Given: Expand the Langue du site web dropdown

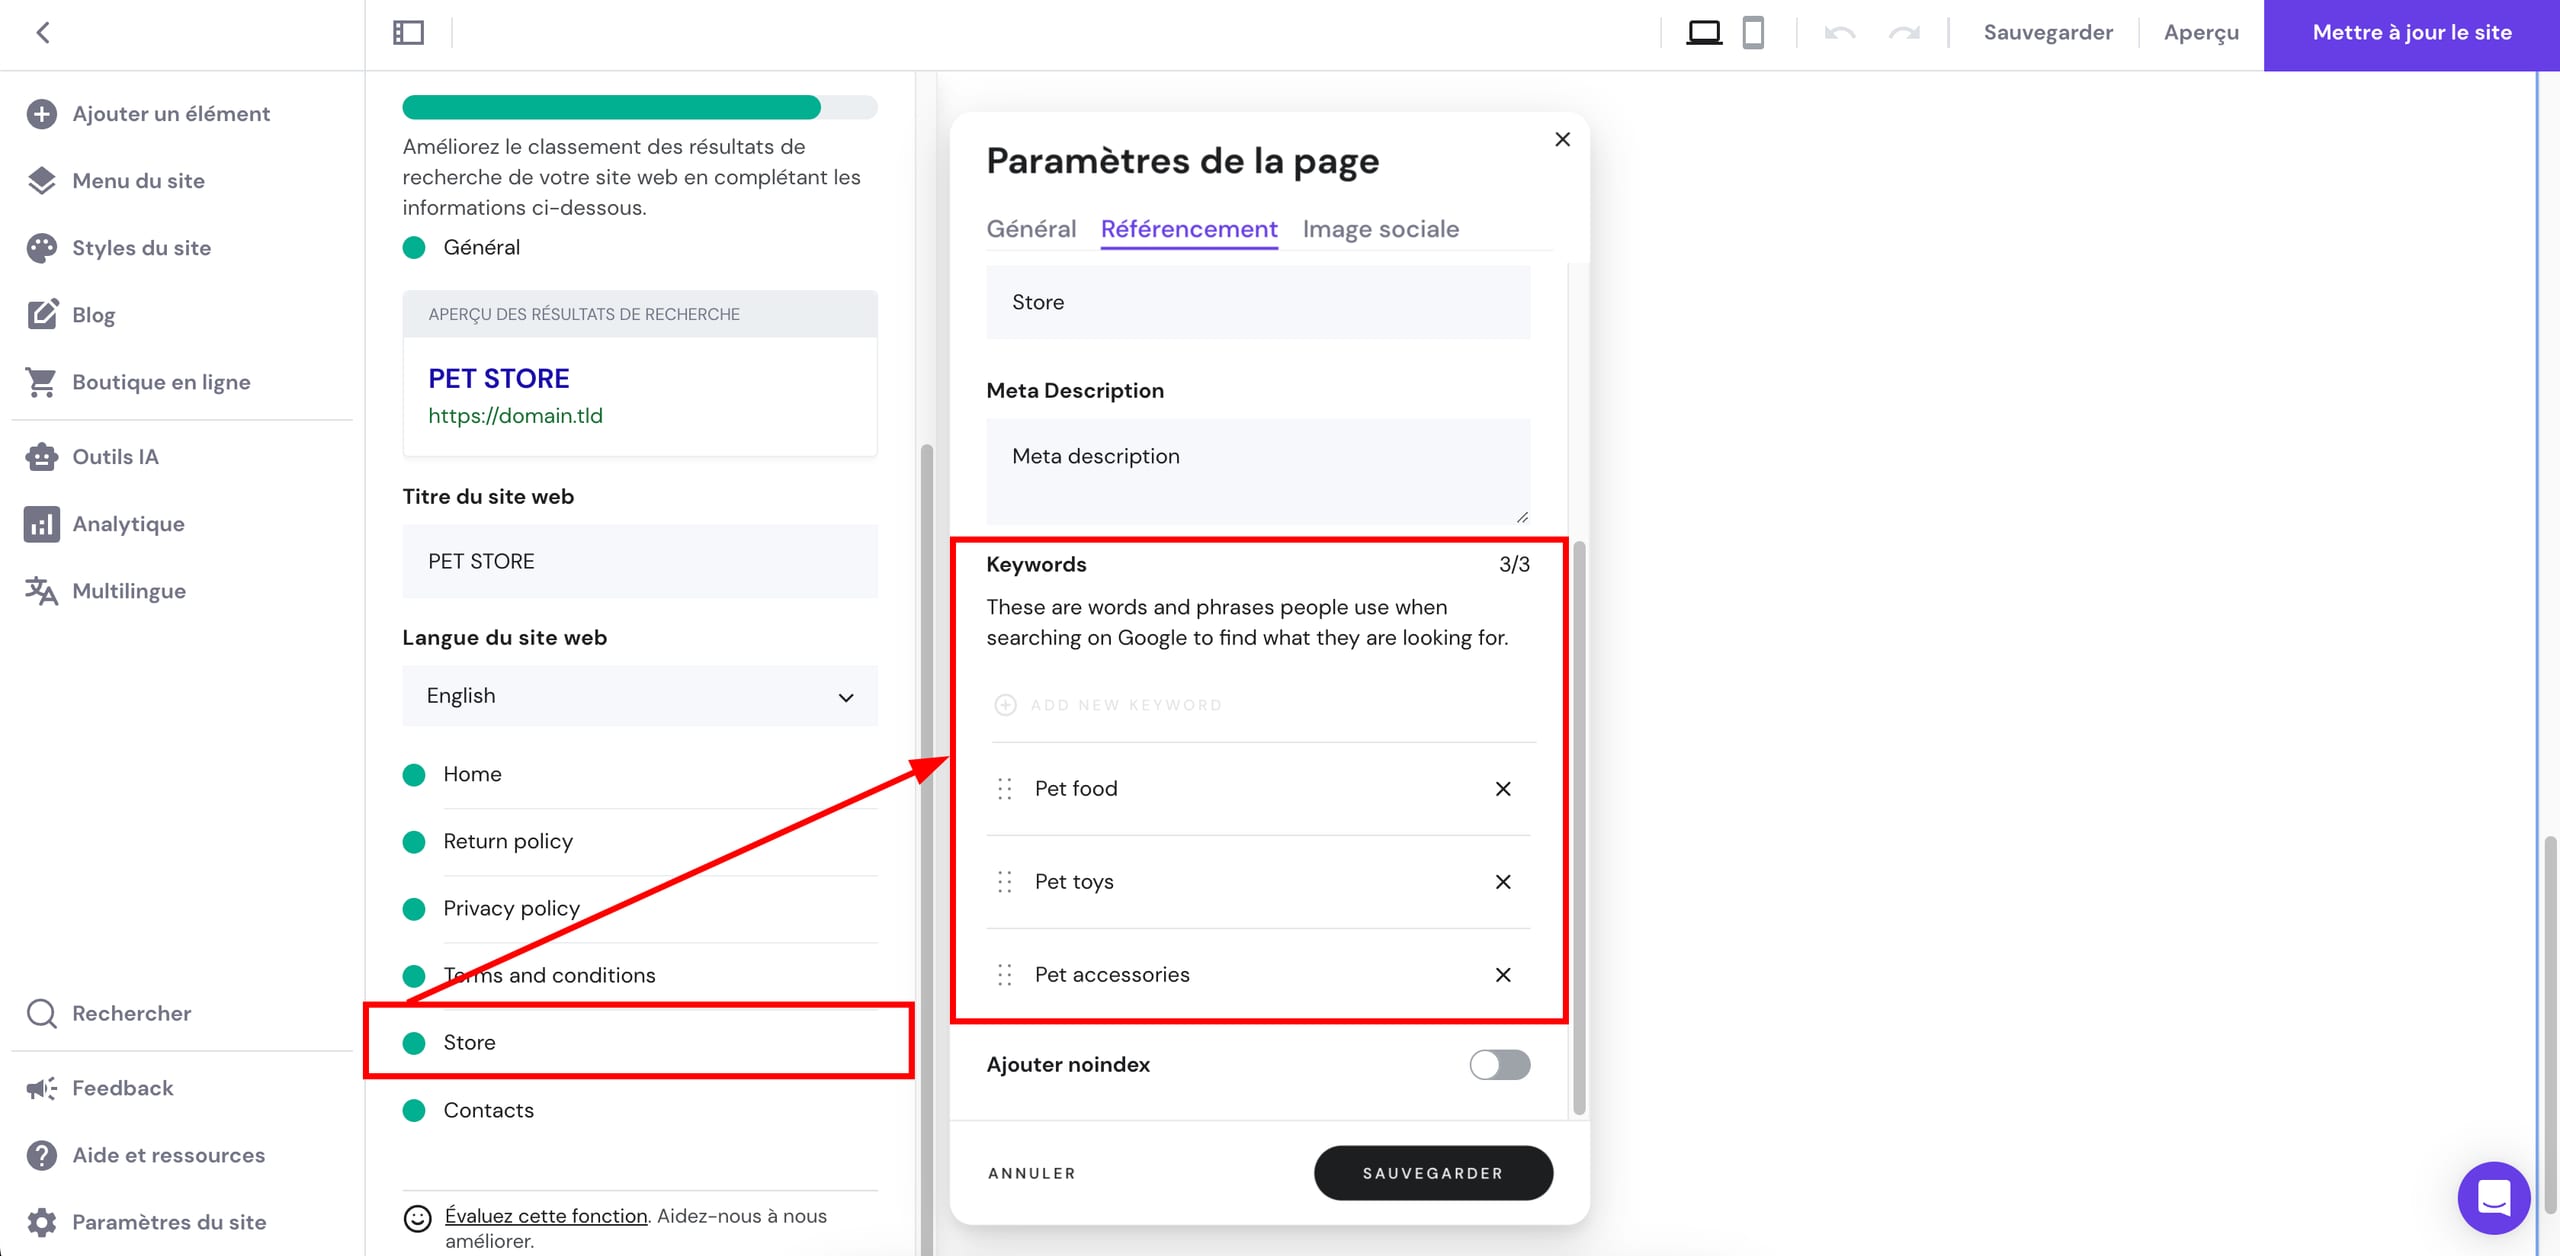Looking at the screenshot, I should pos(640,696).
